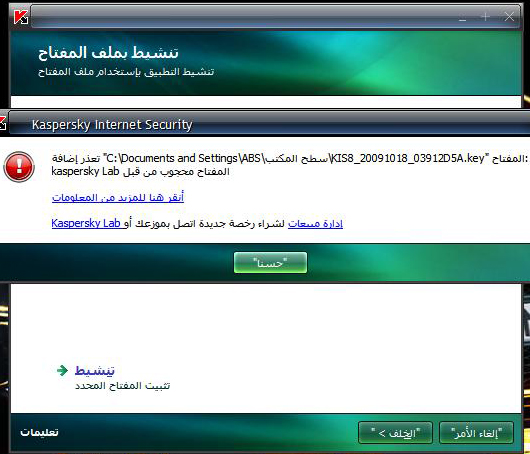This screenshot has height=454, width=530.
Task: Open the إدارة مبيعات sales link
Action: 315,223
